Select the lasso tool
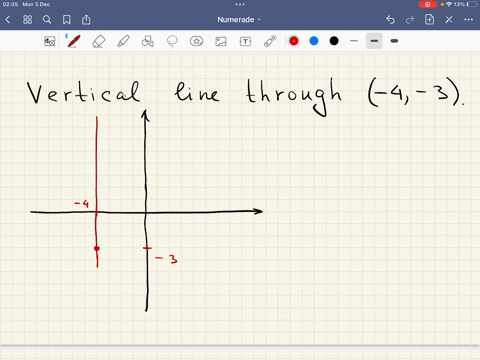 coord(172,41)
